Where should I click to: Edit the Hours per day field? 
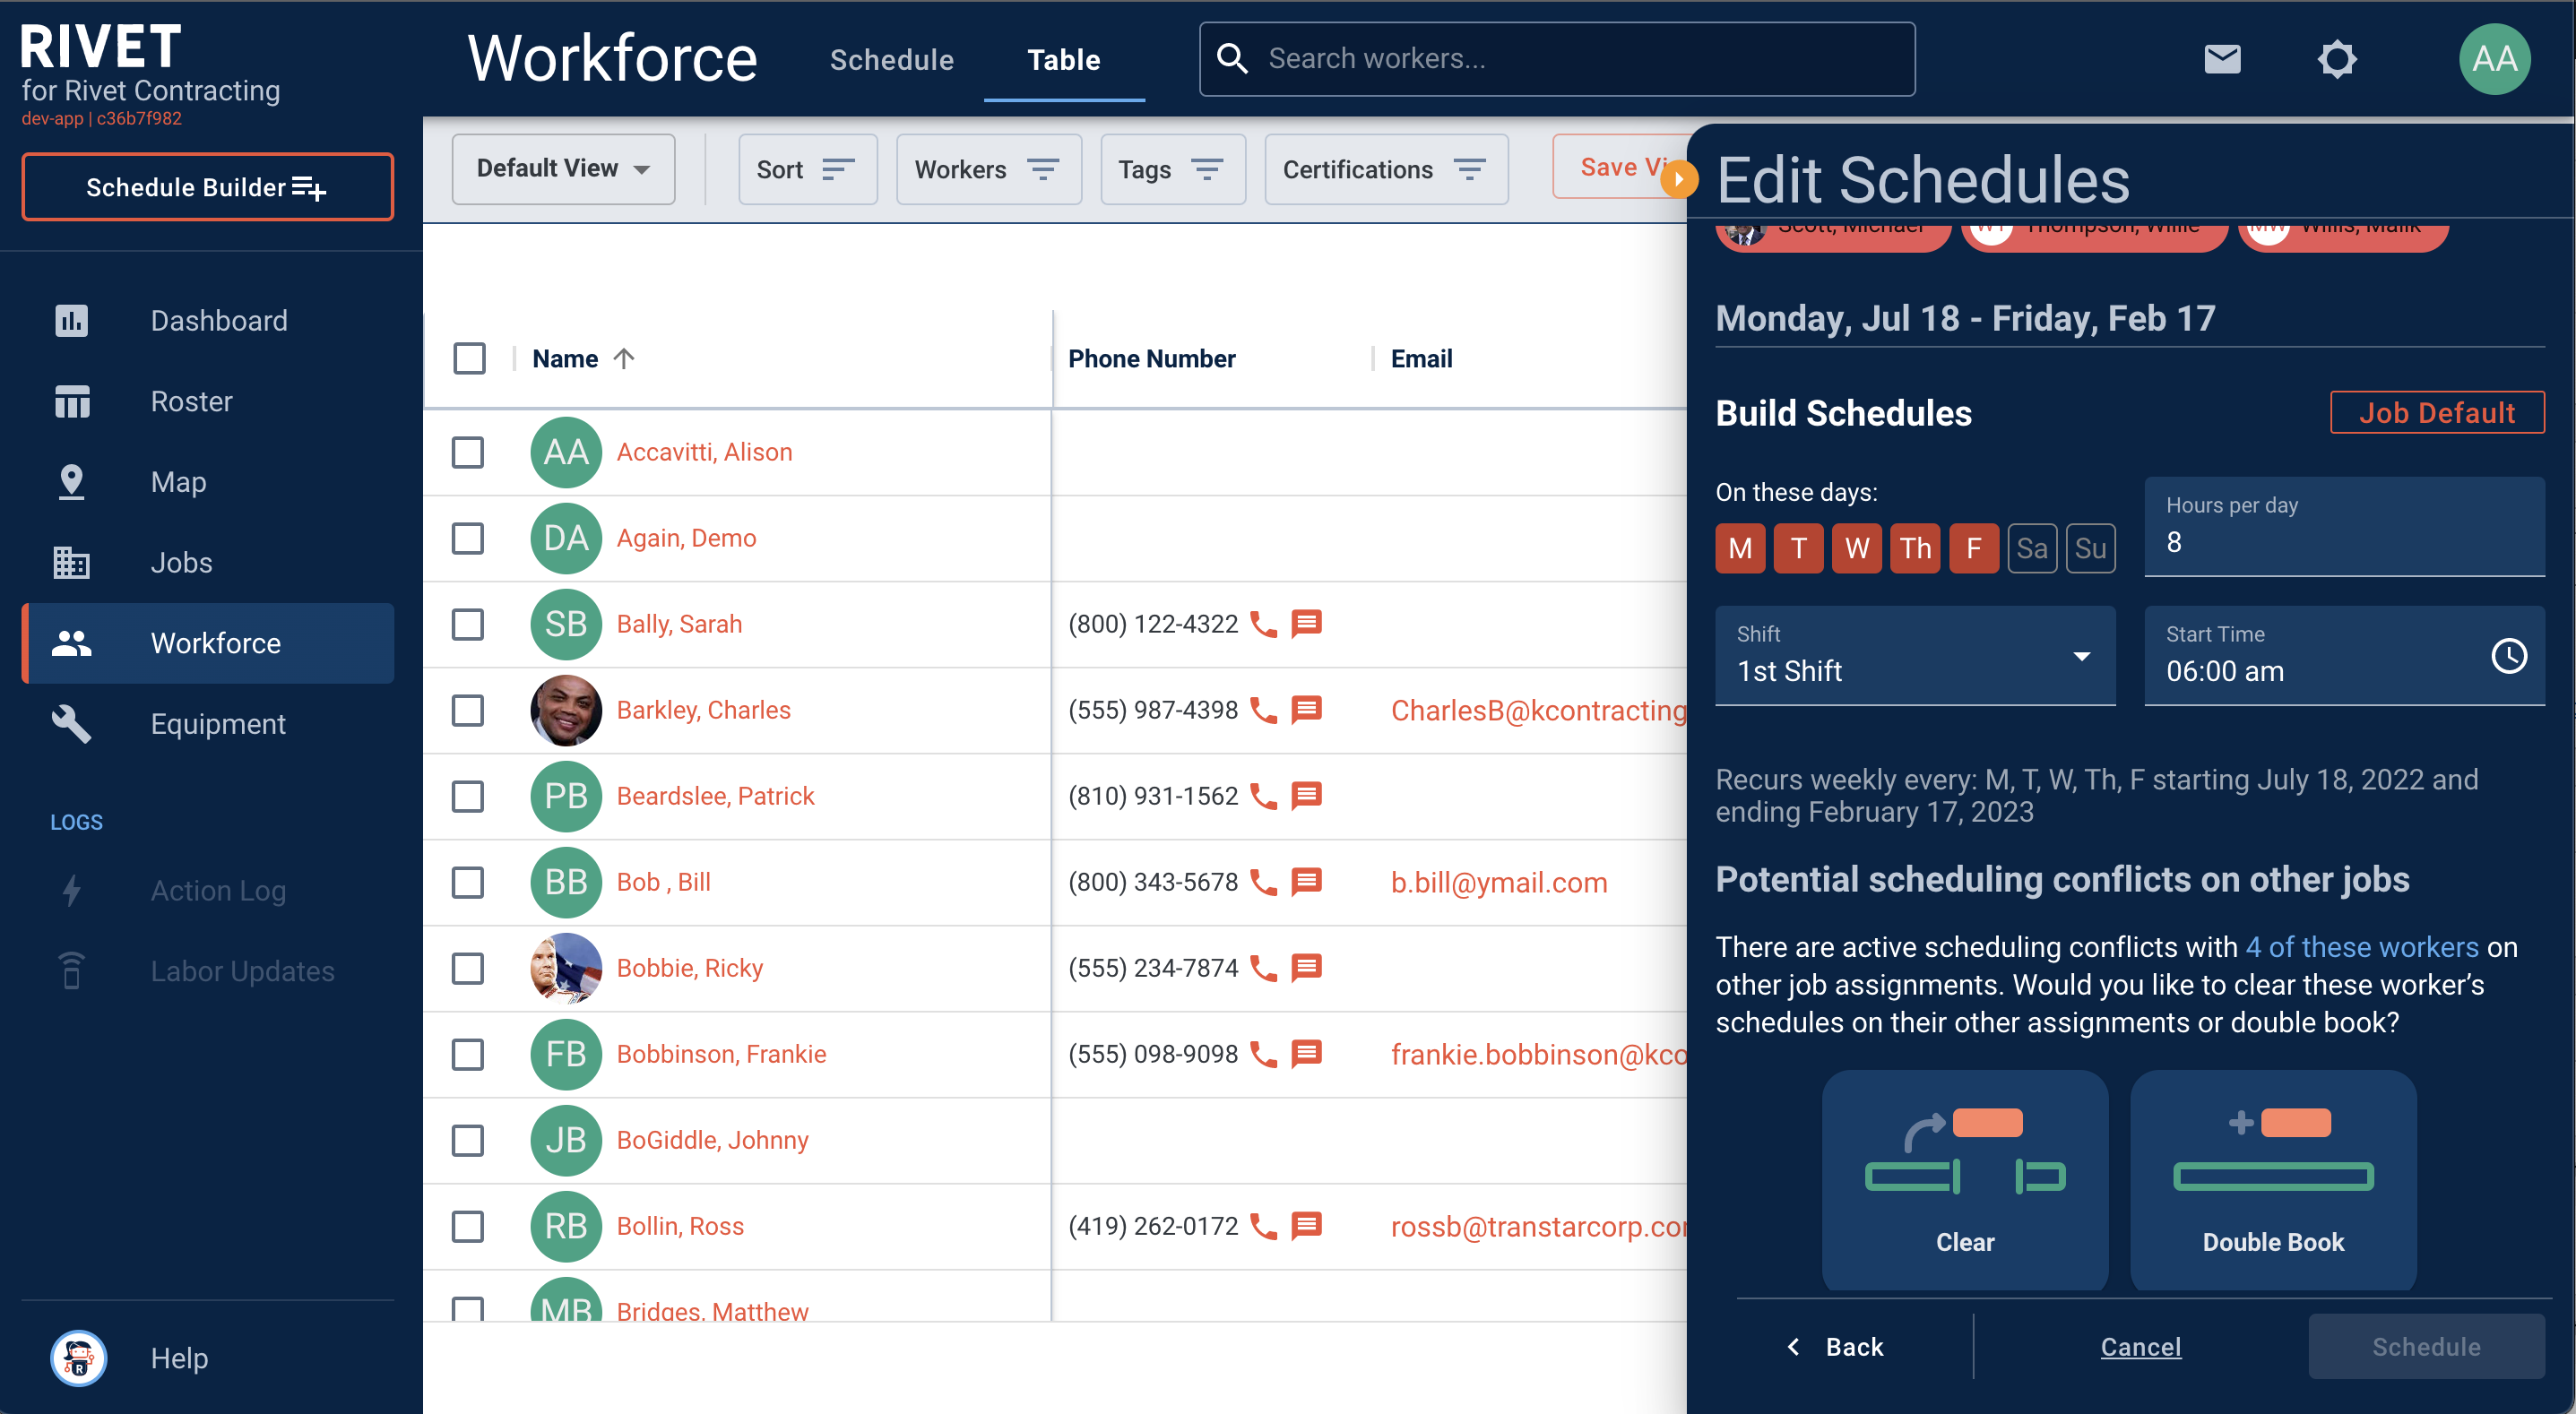[x=2344, y=526]
